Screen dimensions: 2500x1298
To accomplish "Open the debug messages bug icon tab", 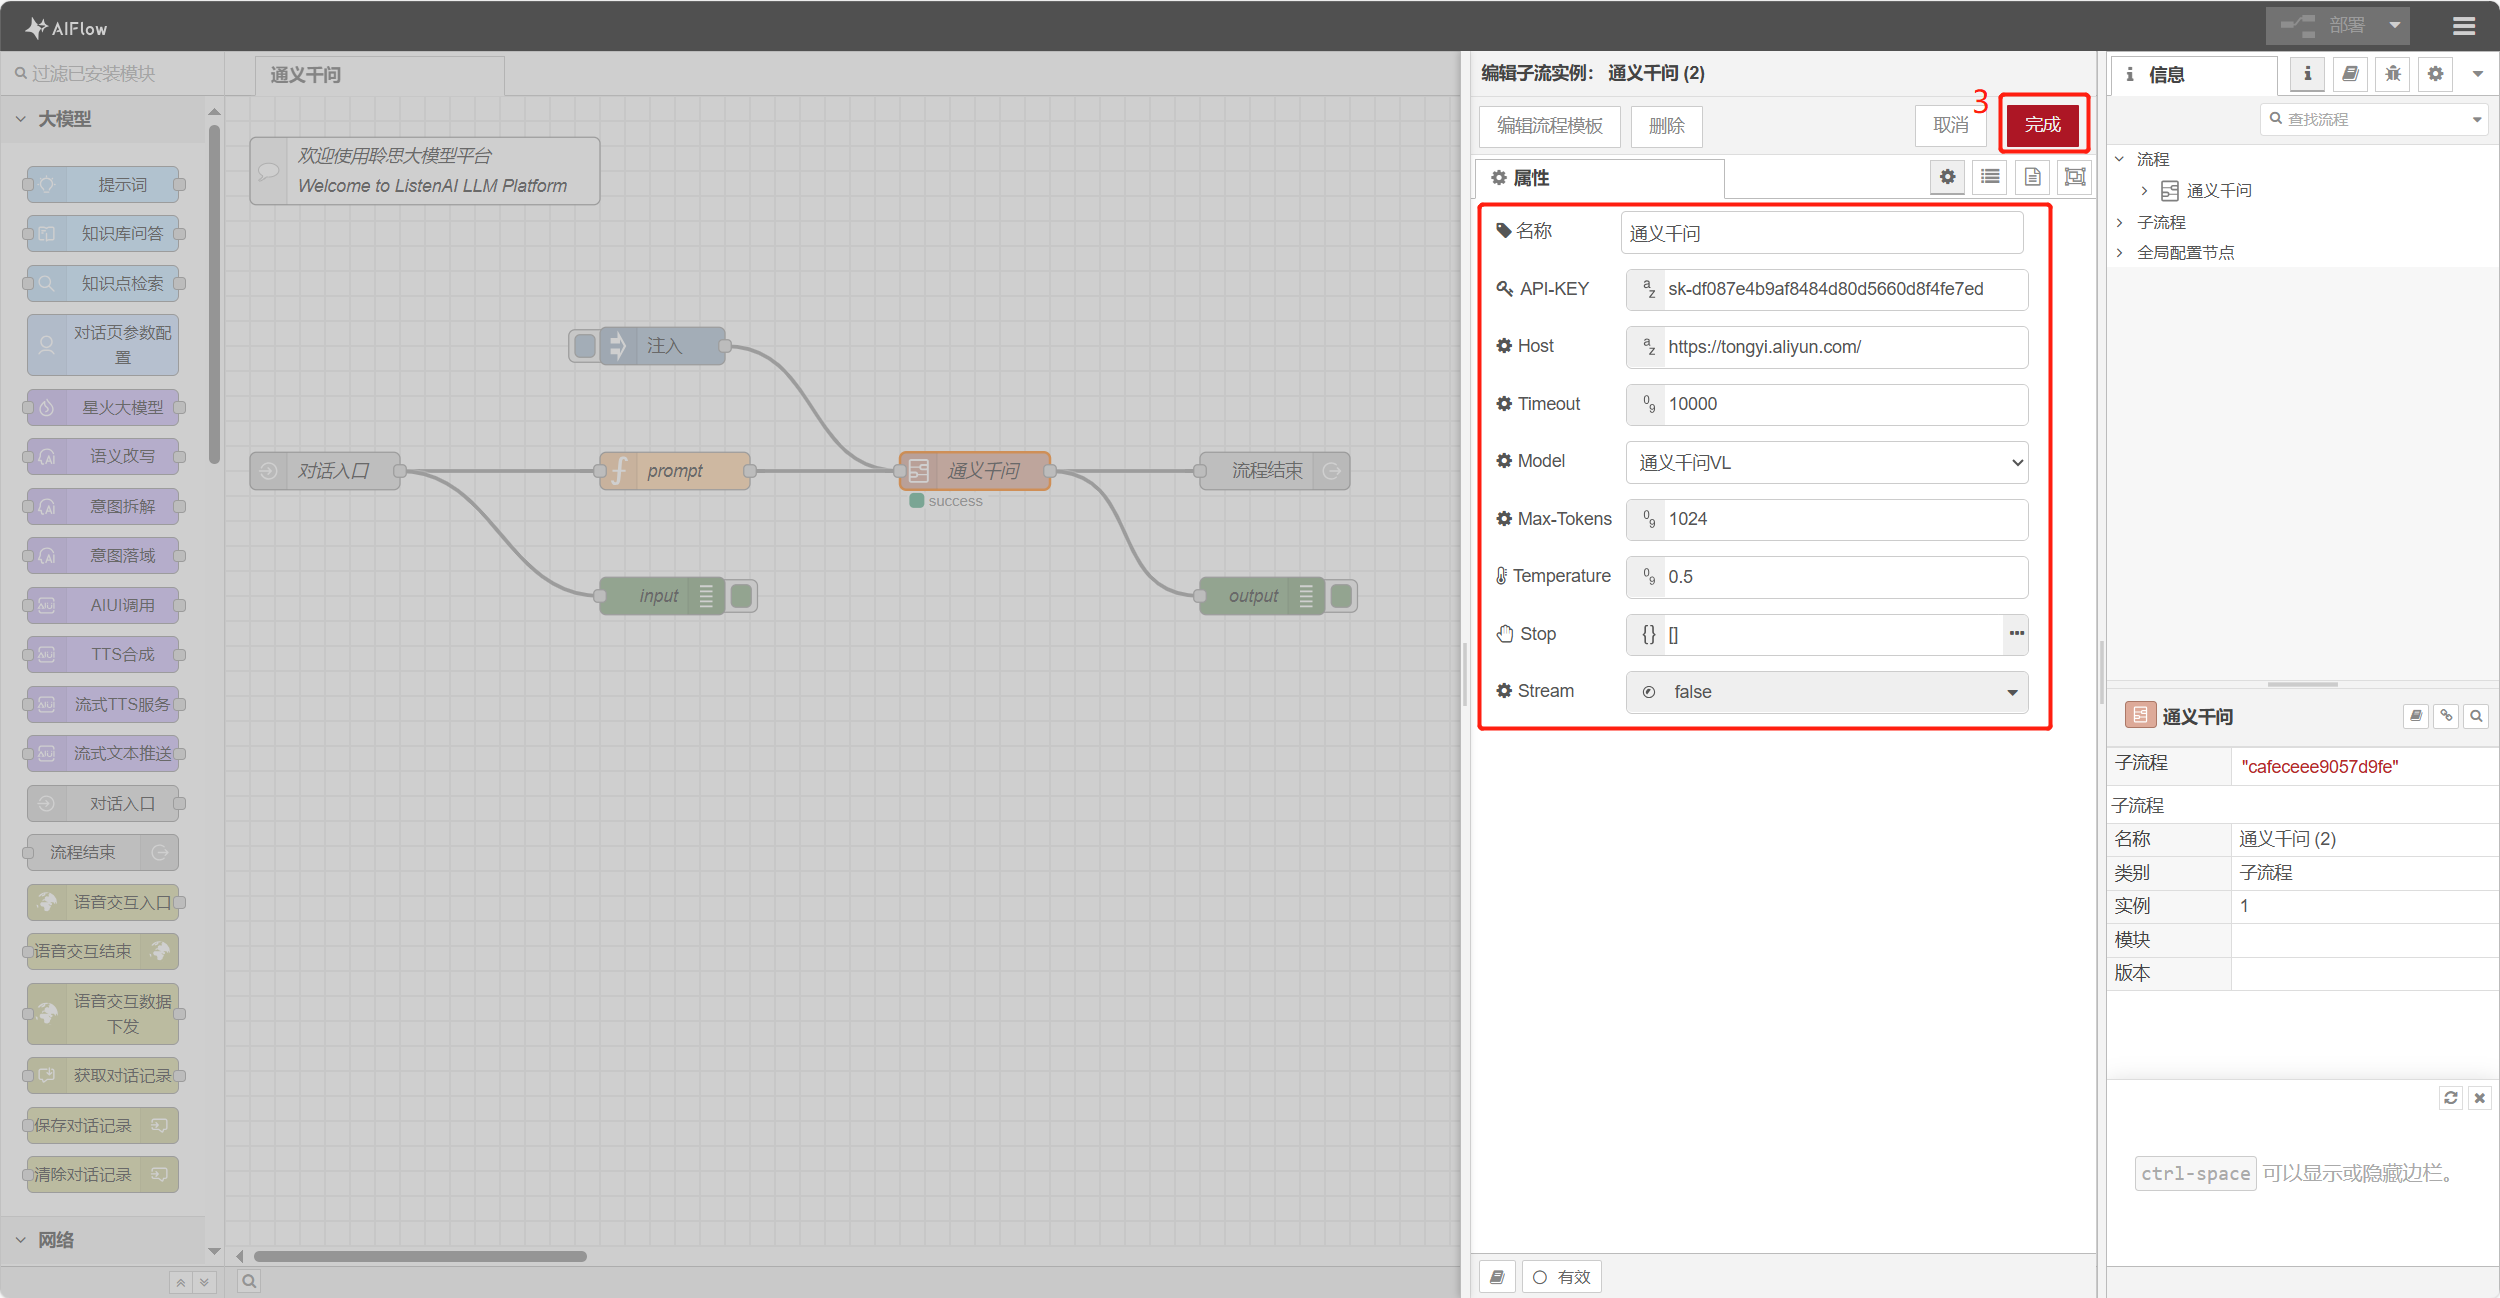I will pos(2393,74).
